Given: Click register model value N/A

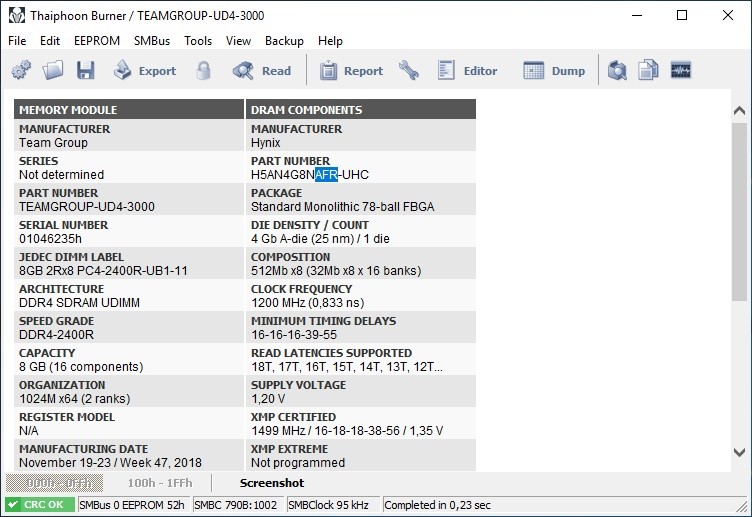Looking at the screenshot, I should [x=28, y=431].
